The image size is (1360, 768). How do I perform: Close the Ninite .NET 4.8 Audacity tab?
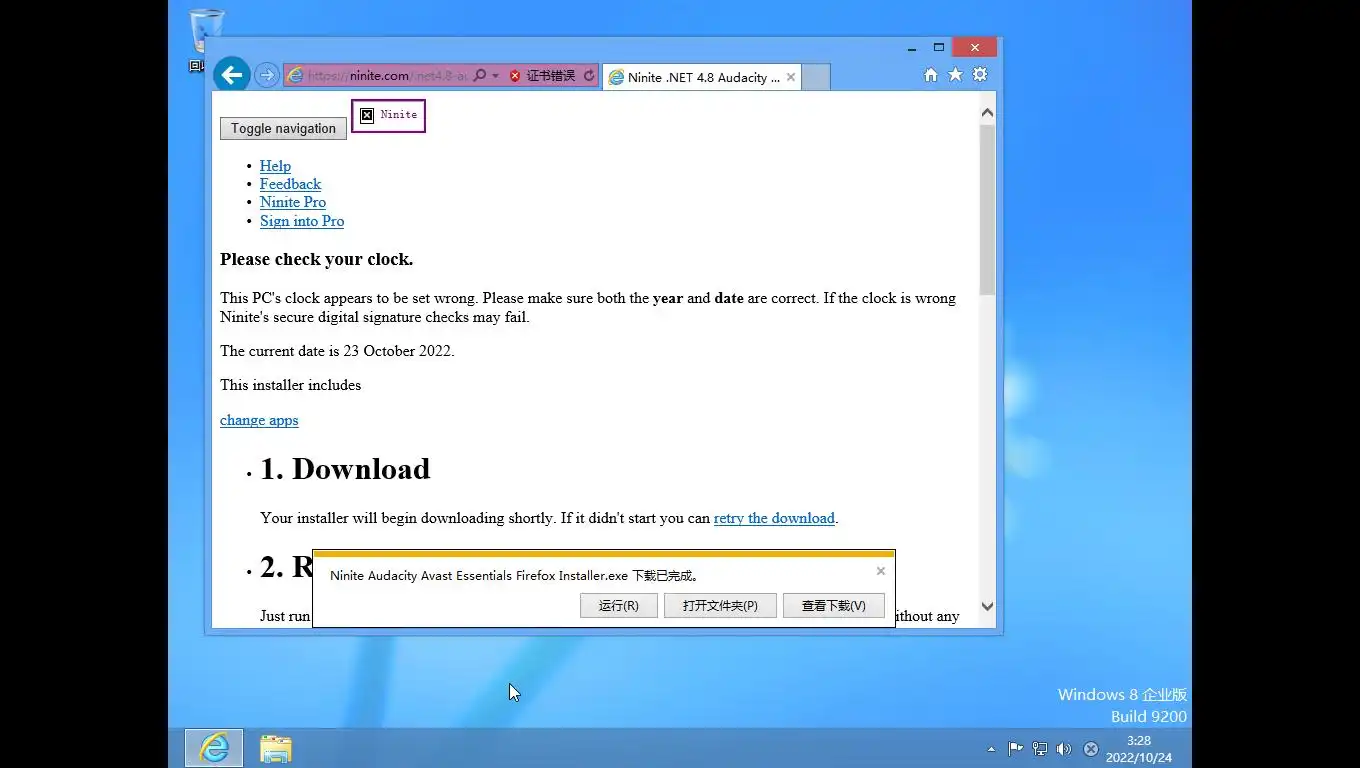[x=791, y=77]
